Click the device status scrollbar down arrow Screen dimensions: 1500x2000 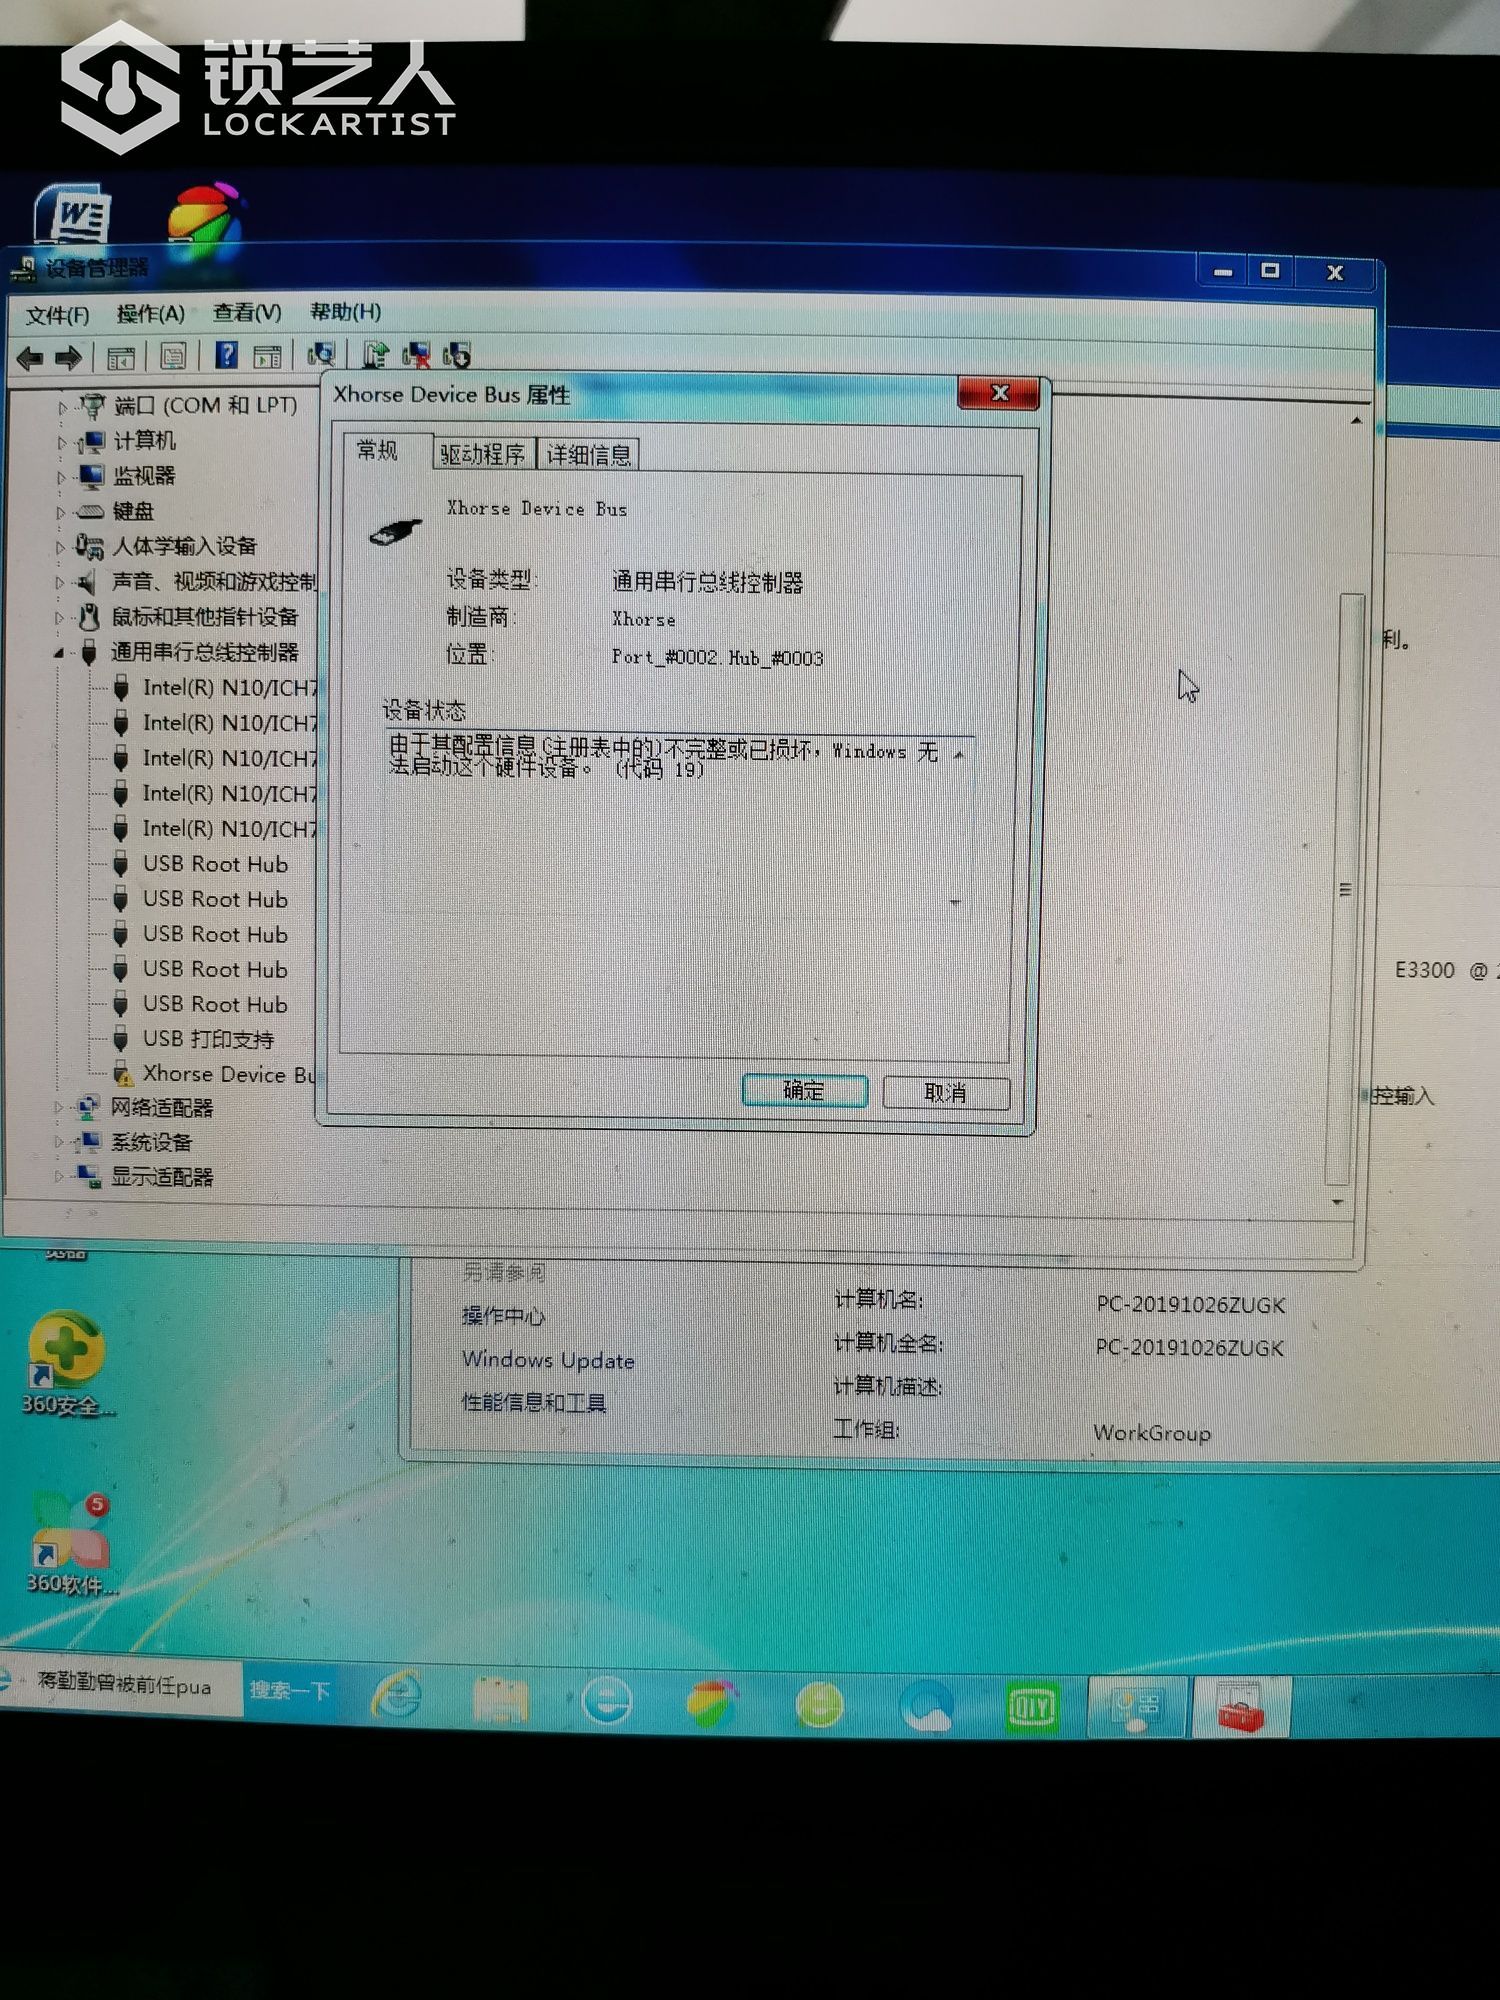[x=955, y=901]
